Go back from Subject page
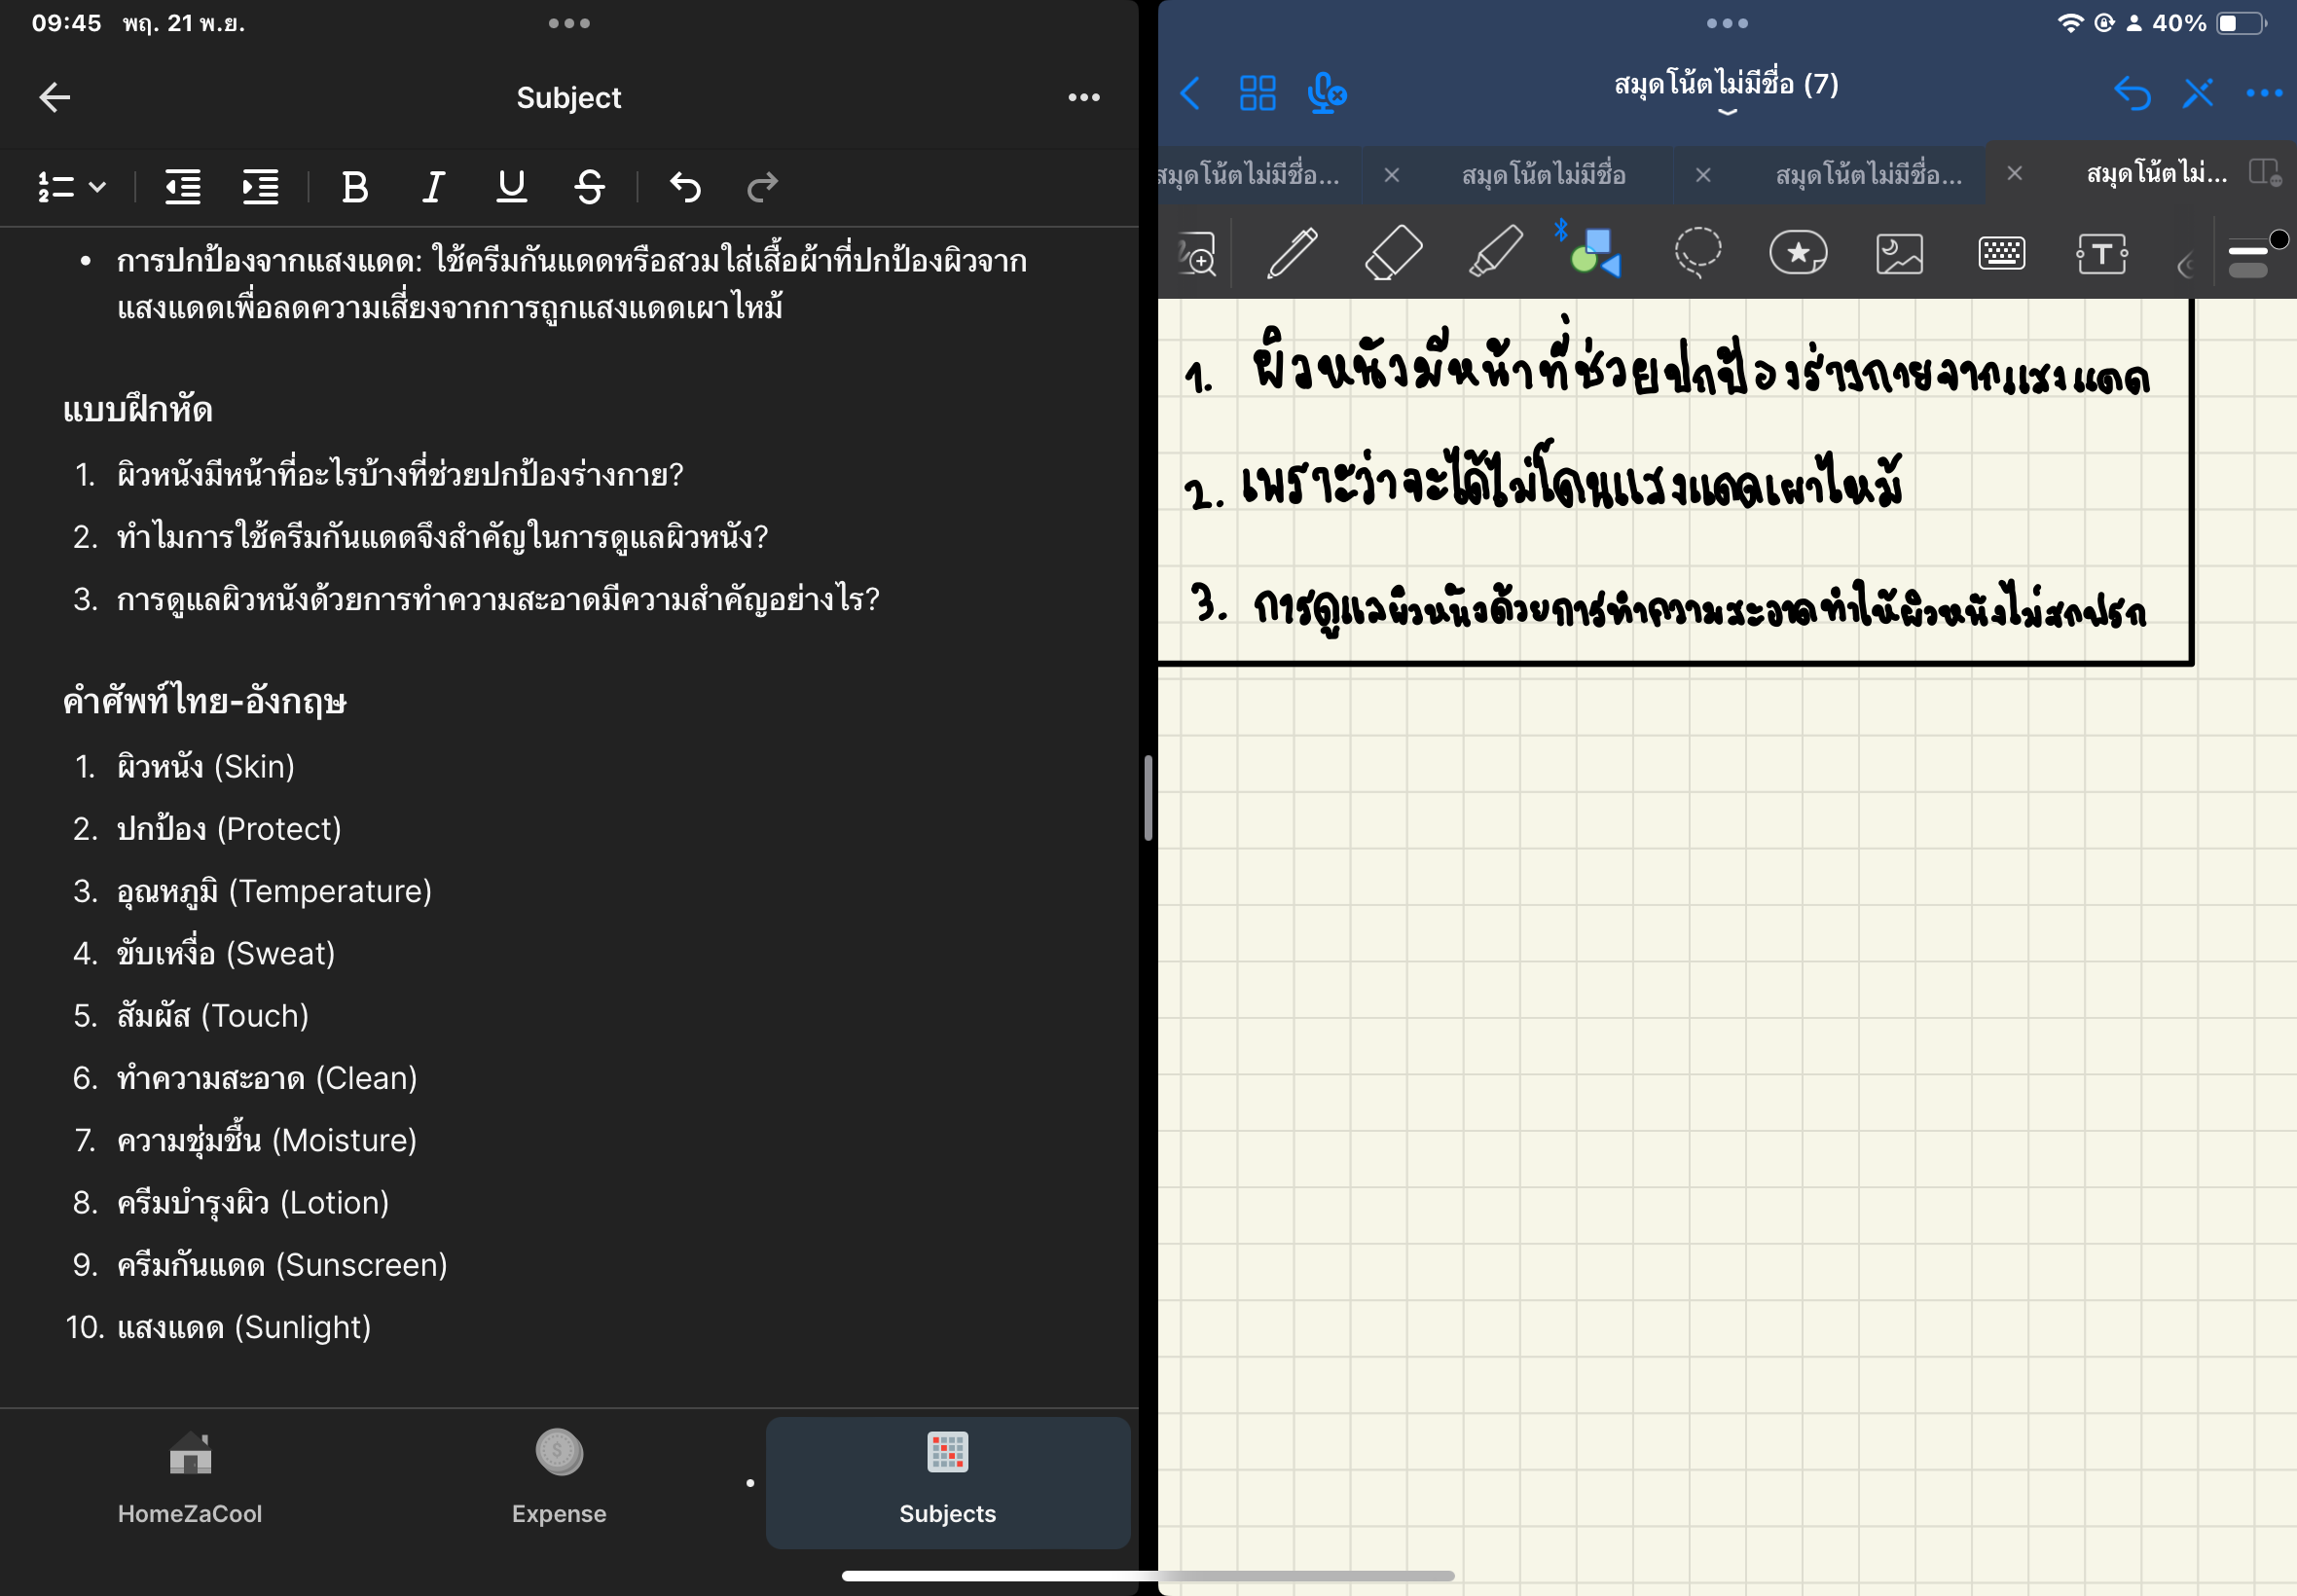Image resolution: width=2297 pixels, height=1596 pixels. tap(55, 98)
